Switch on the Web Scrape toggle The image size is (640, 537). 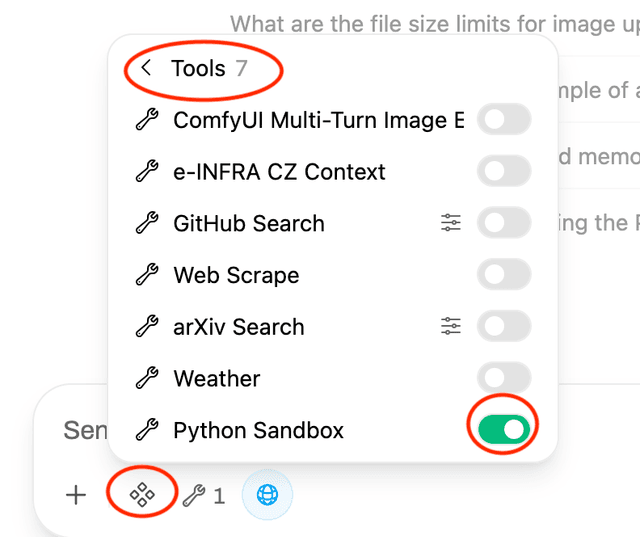click(503, 275)
